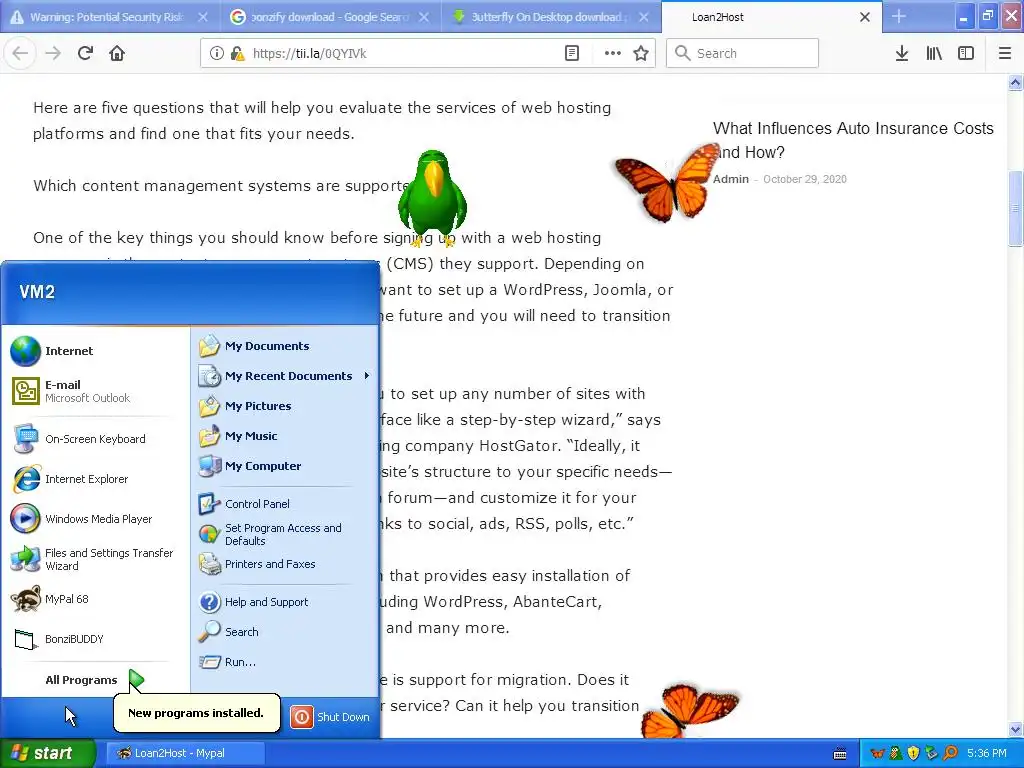Open E-mail Microsoft Outlook in Start menu
1024x768 pixels.
pos(95,391)
